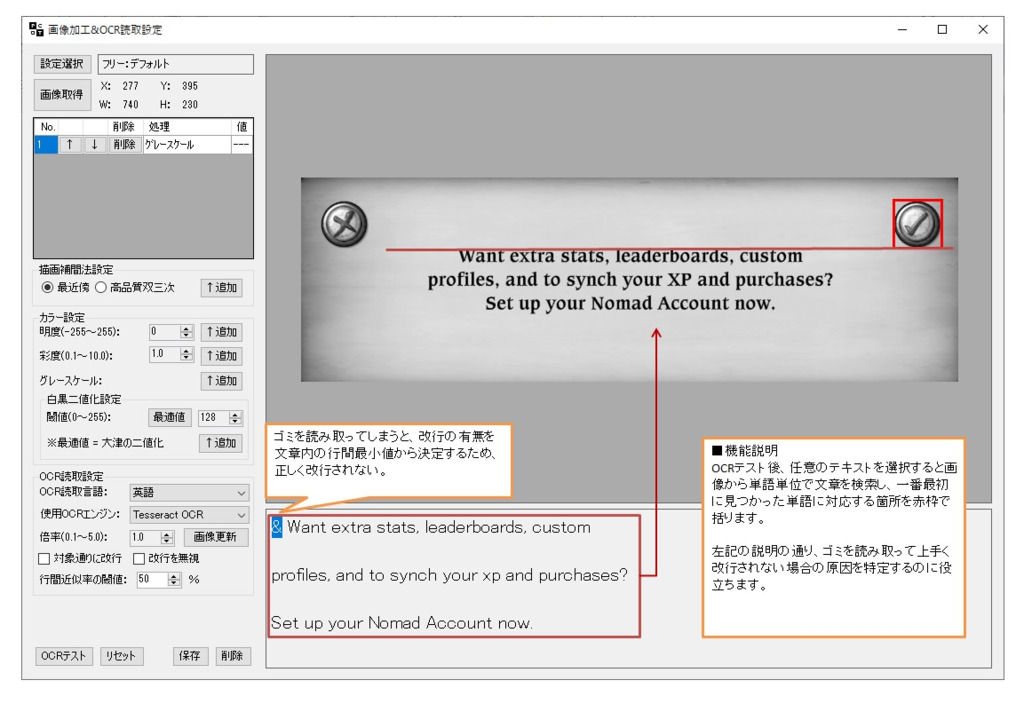
Task: Enable the 対象通りに改行 checkbox
Action: tap(44, 558)
